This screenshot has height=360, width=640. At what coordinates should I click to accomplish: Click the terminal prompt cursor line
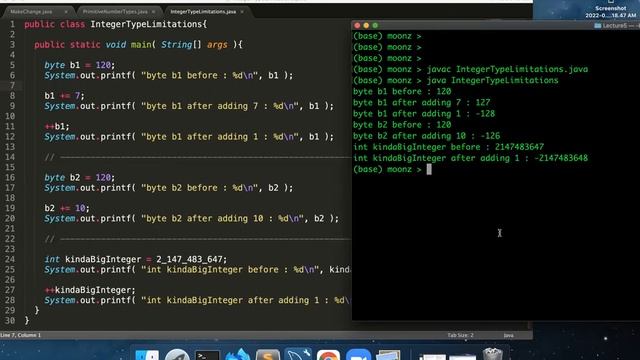[392, 169]
